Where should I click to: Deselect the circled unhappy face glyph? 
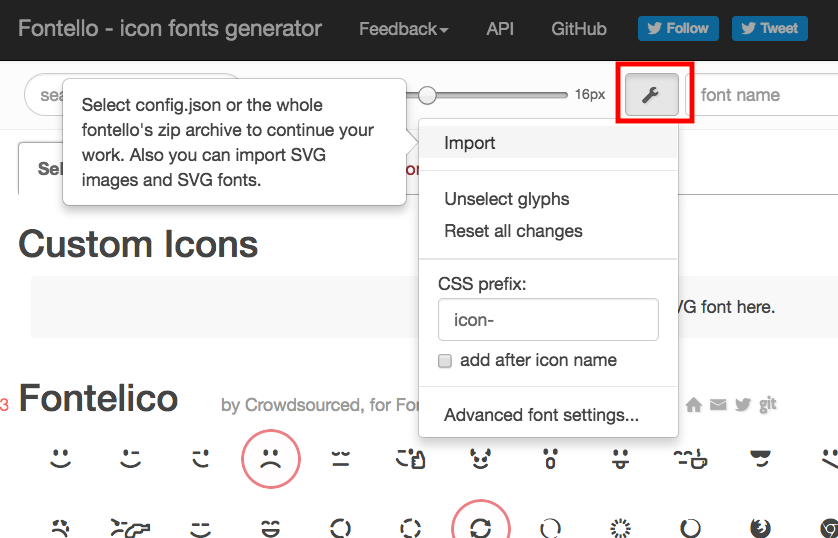[x=271, y=458]
